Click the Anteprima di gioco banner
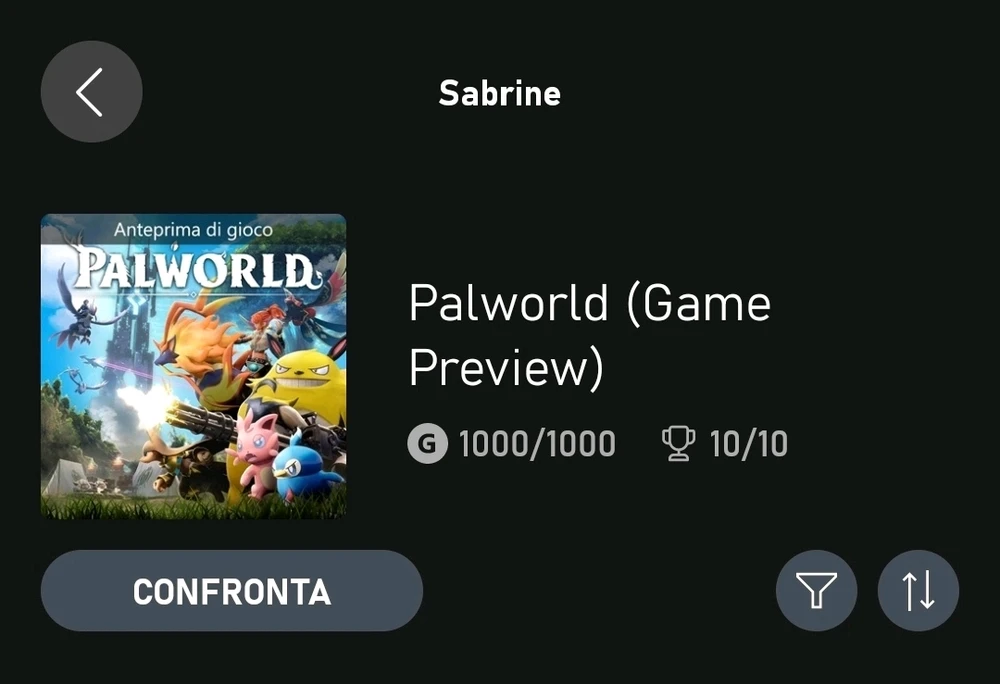Screen dimensions: 1000x684 pyautogui.click(x=193, y=229)
